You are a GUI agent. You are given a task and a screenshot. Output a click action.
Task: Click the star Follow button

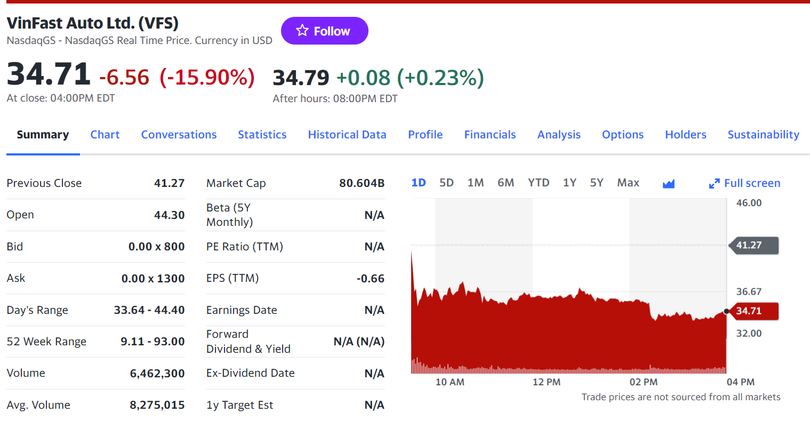coord(324,31)
